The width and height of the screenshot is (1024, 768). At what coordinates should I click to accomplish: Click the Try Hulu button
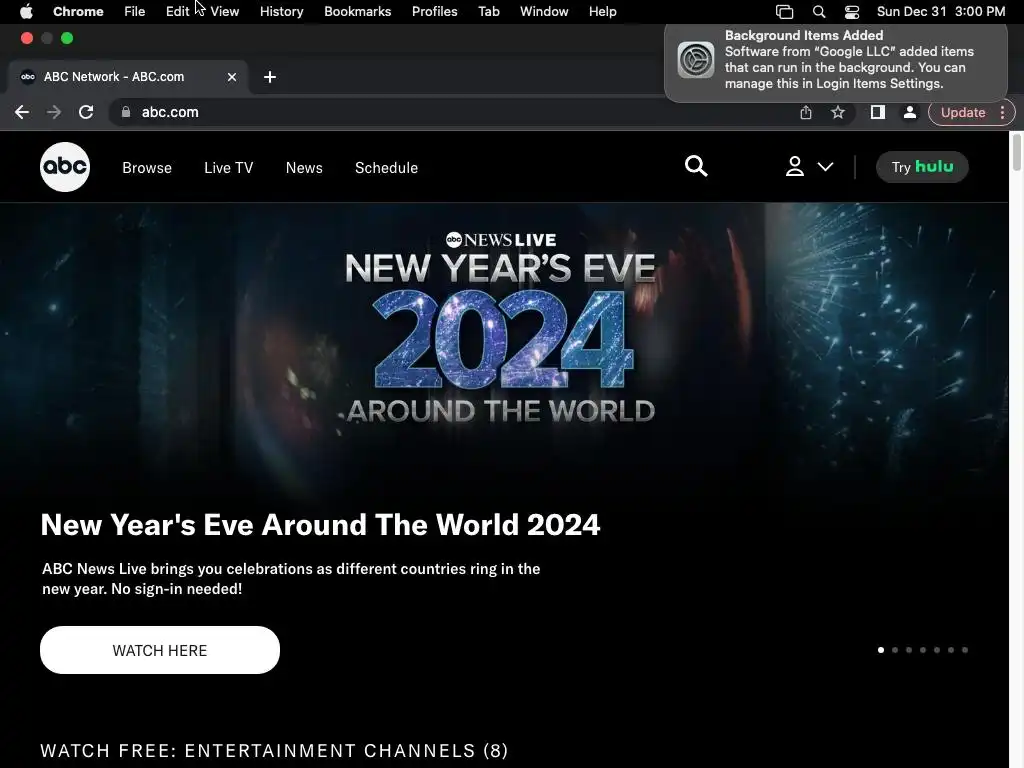(921, 167)
